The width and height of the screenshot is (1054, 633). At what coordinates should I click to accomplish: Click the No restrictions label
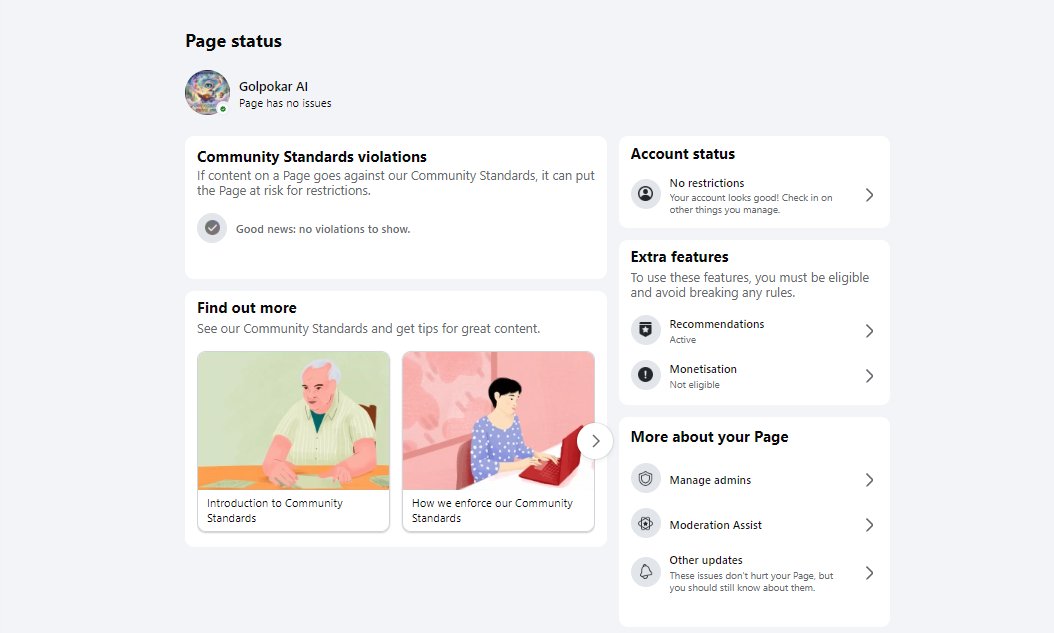click(706, 183)
